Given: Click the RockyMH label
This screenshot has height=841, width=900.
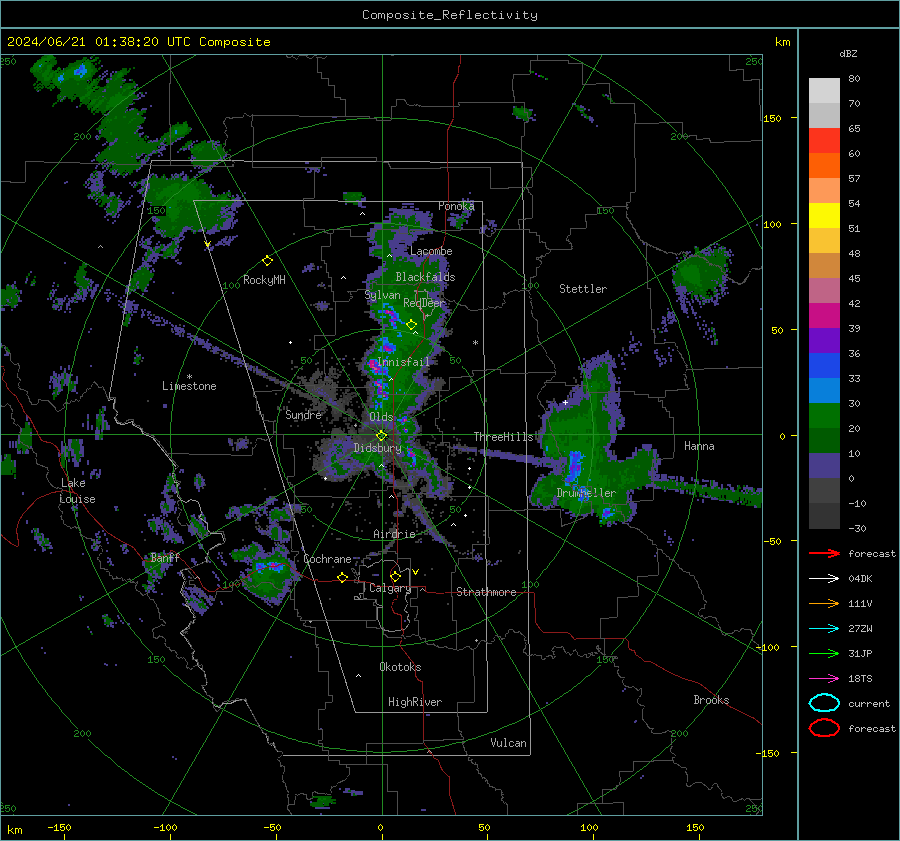Looking at the screenshot, I should (x=264, y=280).
